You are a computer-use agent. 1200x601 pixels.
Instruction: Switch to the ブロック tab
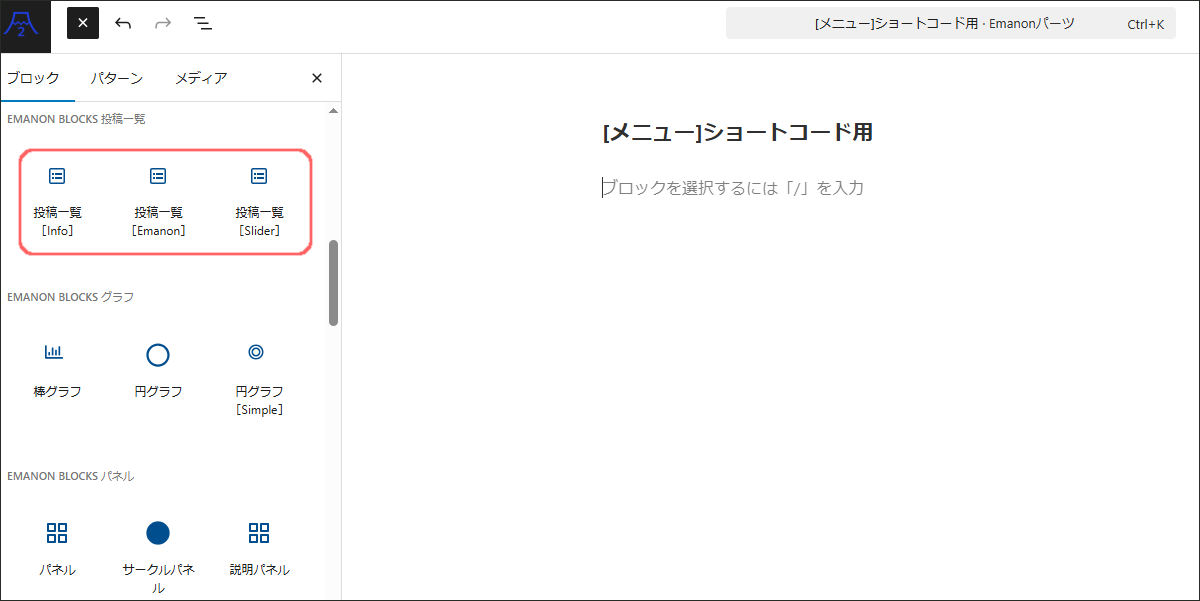(34, 78)
